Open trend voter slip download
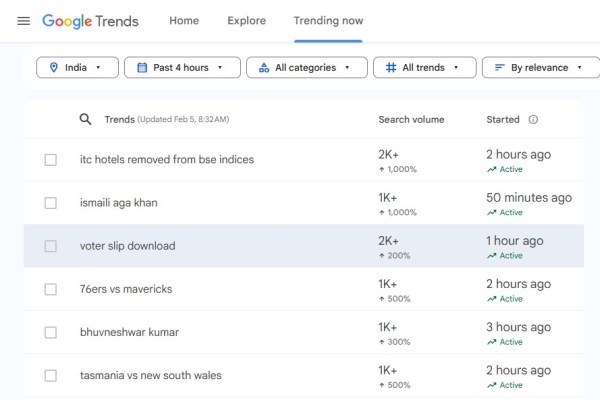The height and width of the screenshot is (400, 600). [127, 246]
